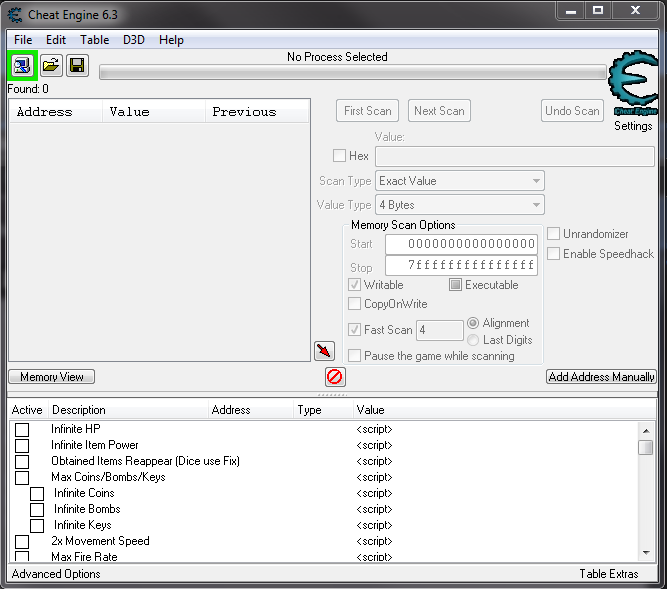Click the Cheat Engine logo for Settings
This screenshot has height=589, width=667.
coord(634,83)
